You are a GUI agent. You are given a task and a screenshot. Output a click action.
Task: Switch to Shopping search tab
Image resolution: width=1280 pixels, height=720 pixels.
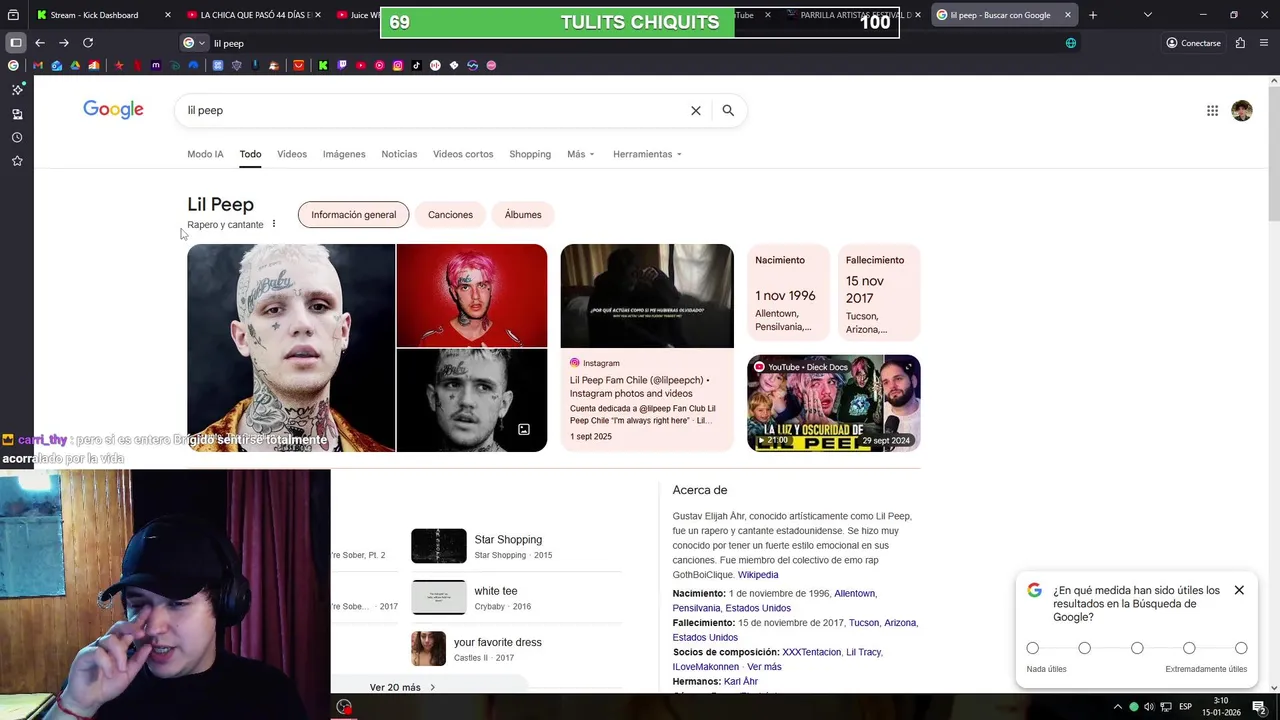click(x=530, y=154)
